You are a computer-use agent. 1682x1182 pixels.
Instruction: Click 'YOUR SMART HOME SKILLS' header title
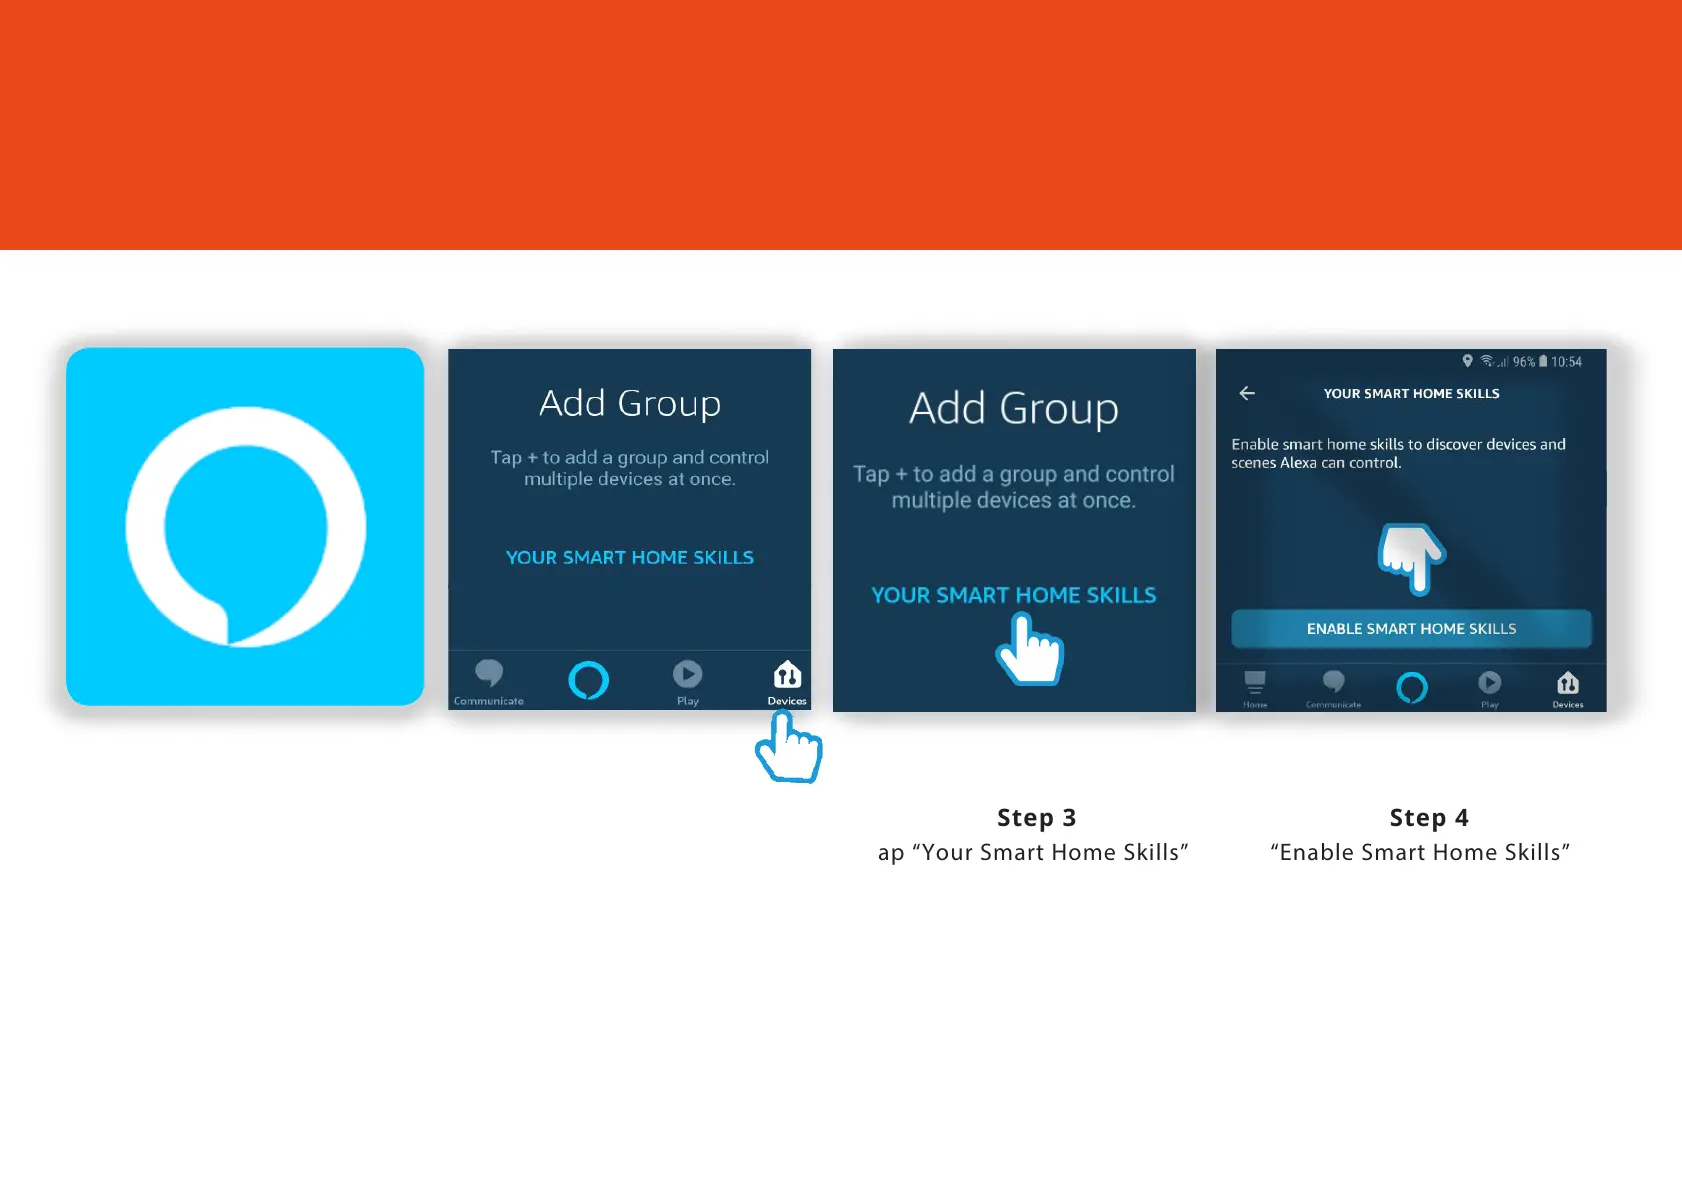tap(1411, 394)
